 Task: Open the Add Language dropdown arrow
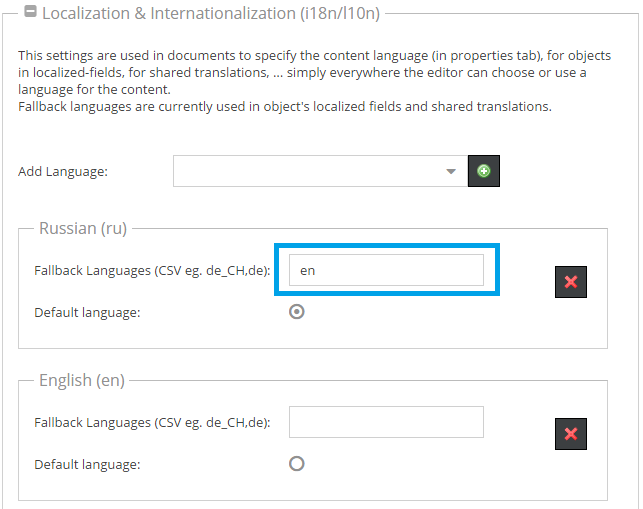450,172
